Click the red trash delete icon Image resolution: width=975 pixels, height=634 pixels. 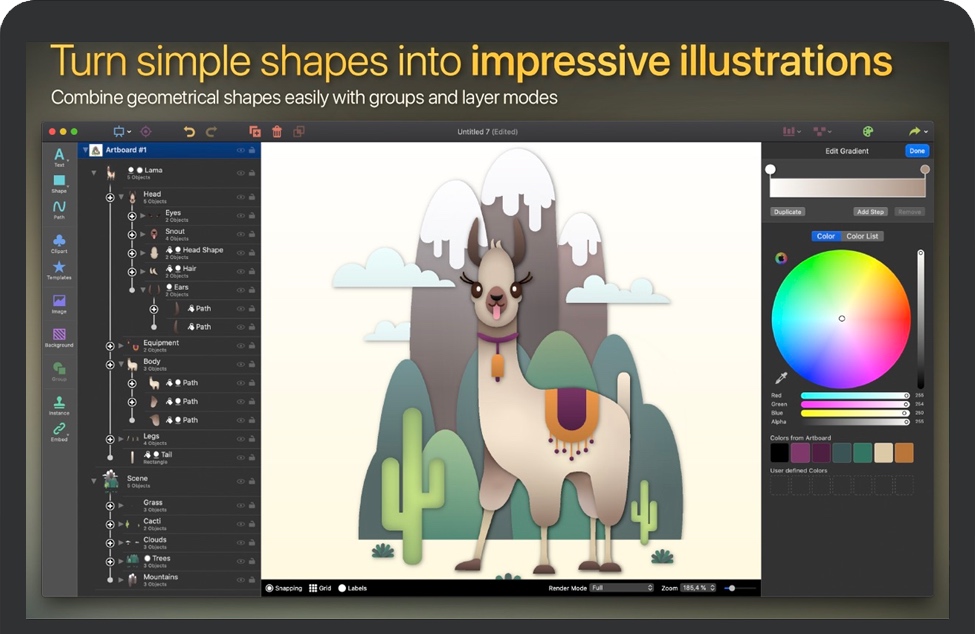tap(277, 131)
